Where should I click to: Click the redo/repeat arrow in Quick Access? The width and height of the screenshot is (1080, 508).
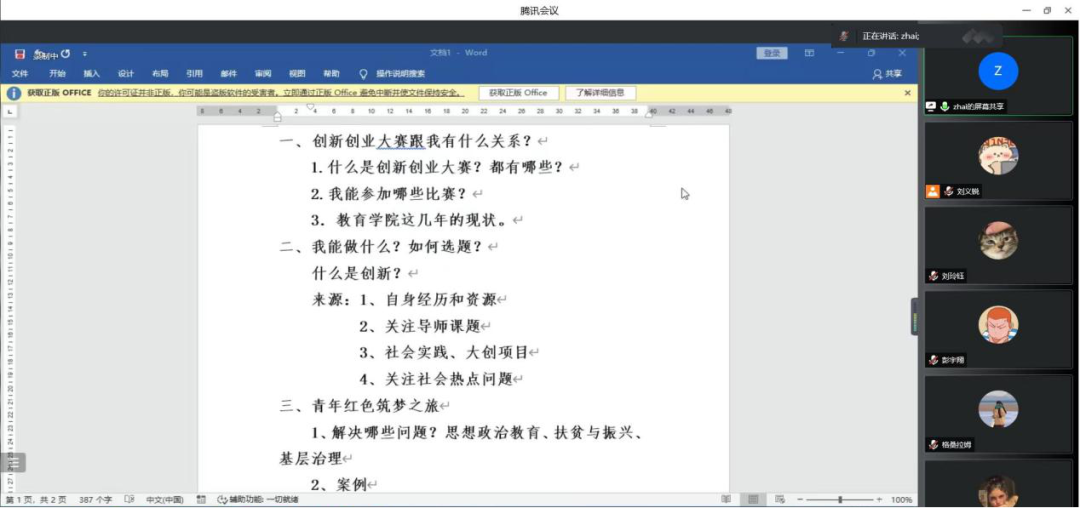pyautogui.click(x=66, y=53)
